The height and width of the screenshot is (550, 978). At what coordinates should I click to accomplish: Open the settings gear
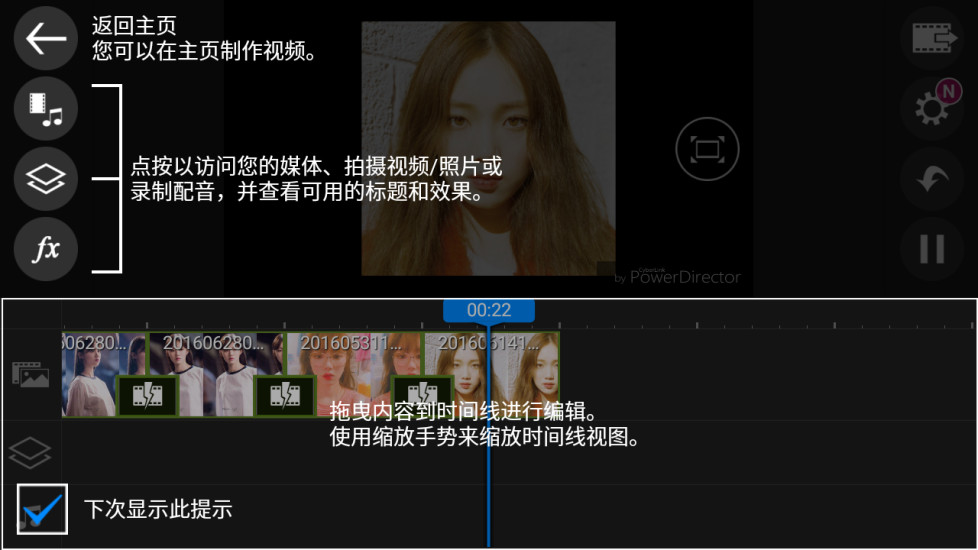[x=932, y=109]
